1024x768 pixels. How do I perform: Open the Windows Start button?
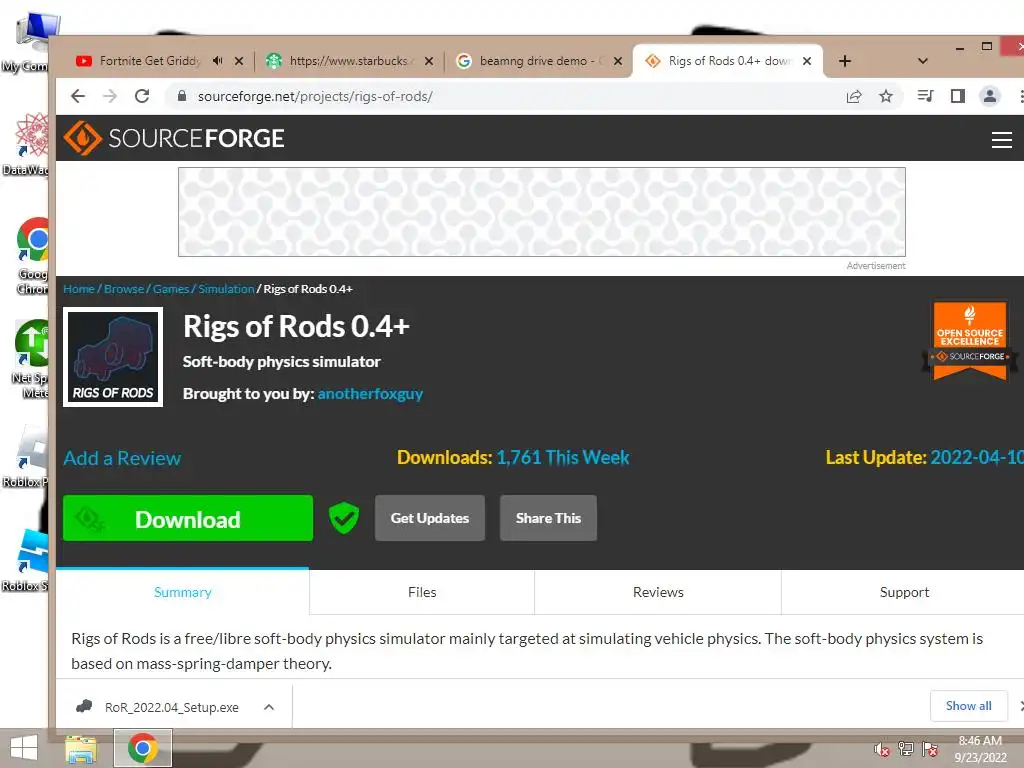coord(24,748)
